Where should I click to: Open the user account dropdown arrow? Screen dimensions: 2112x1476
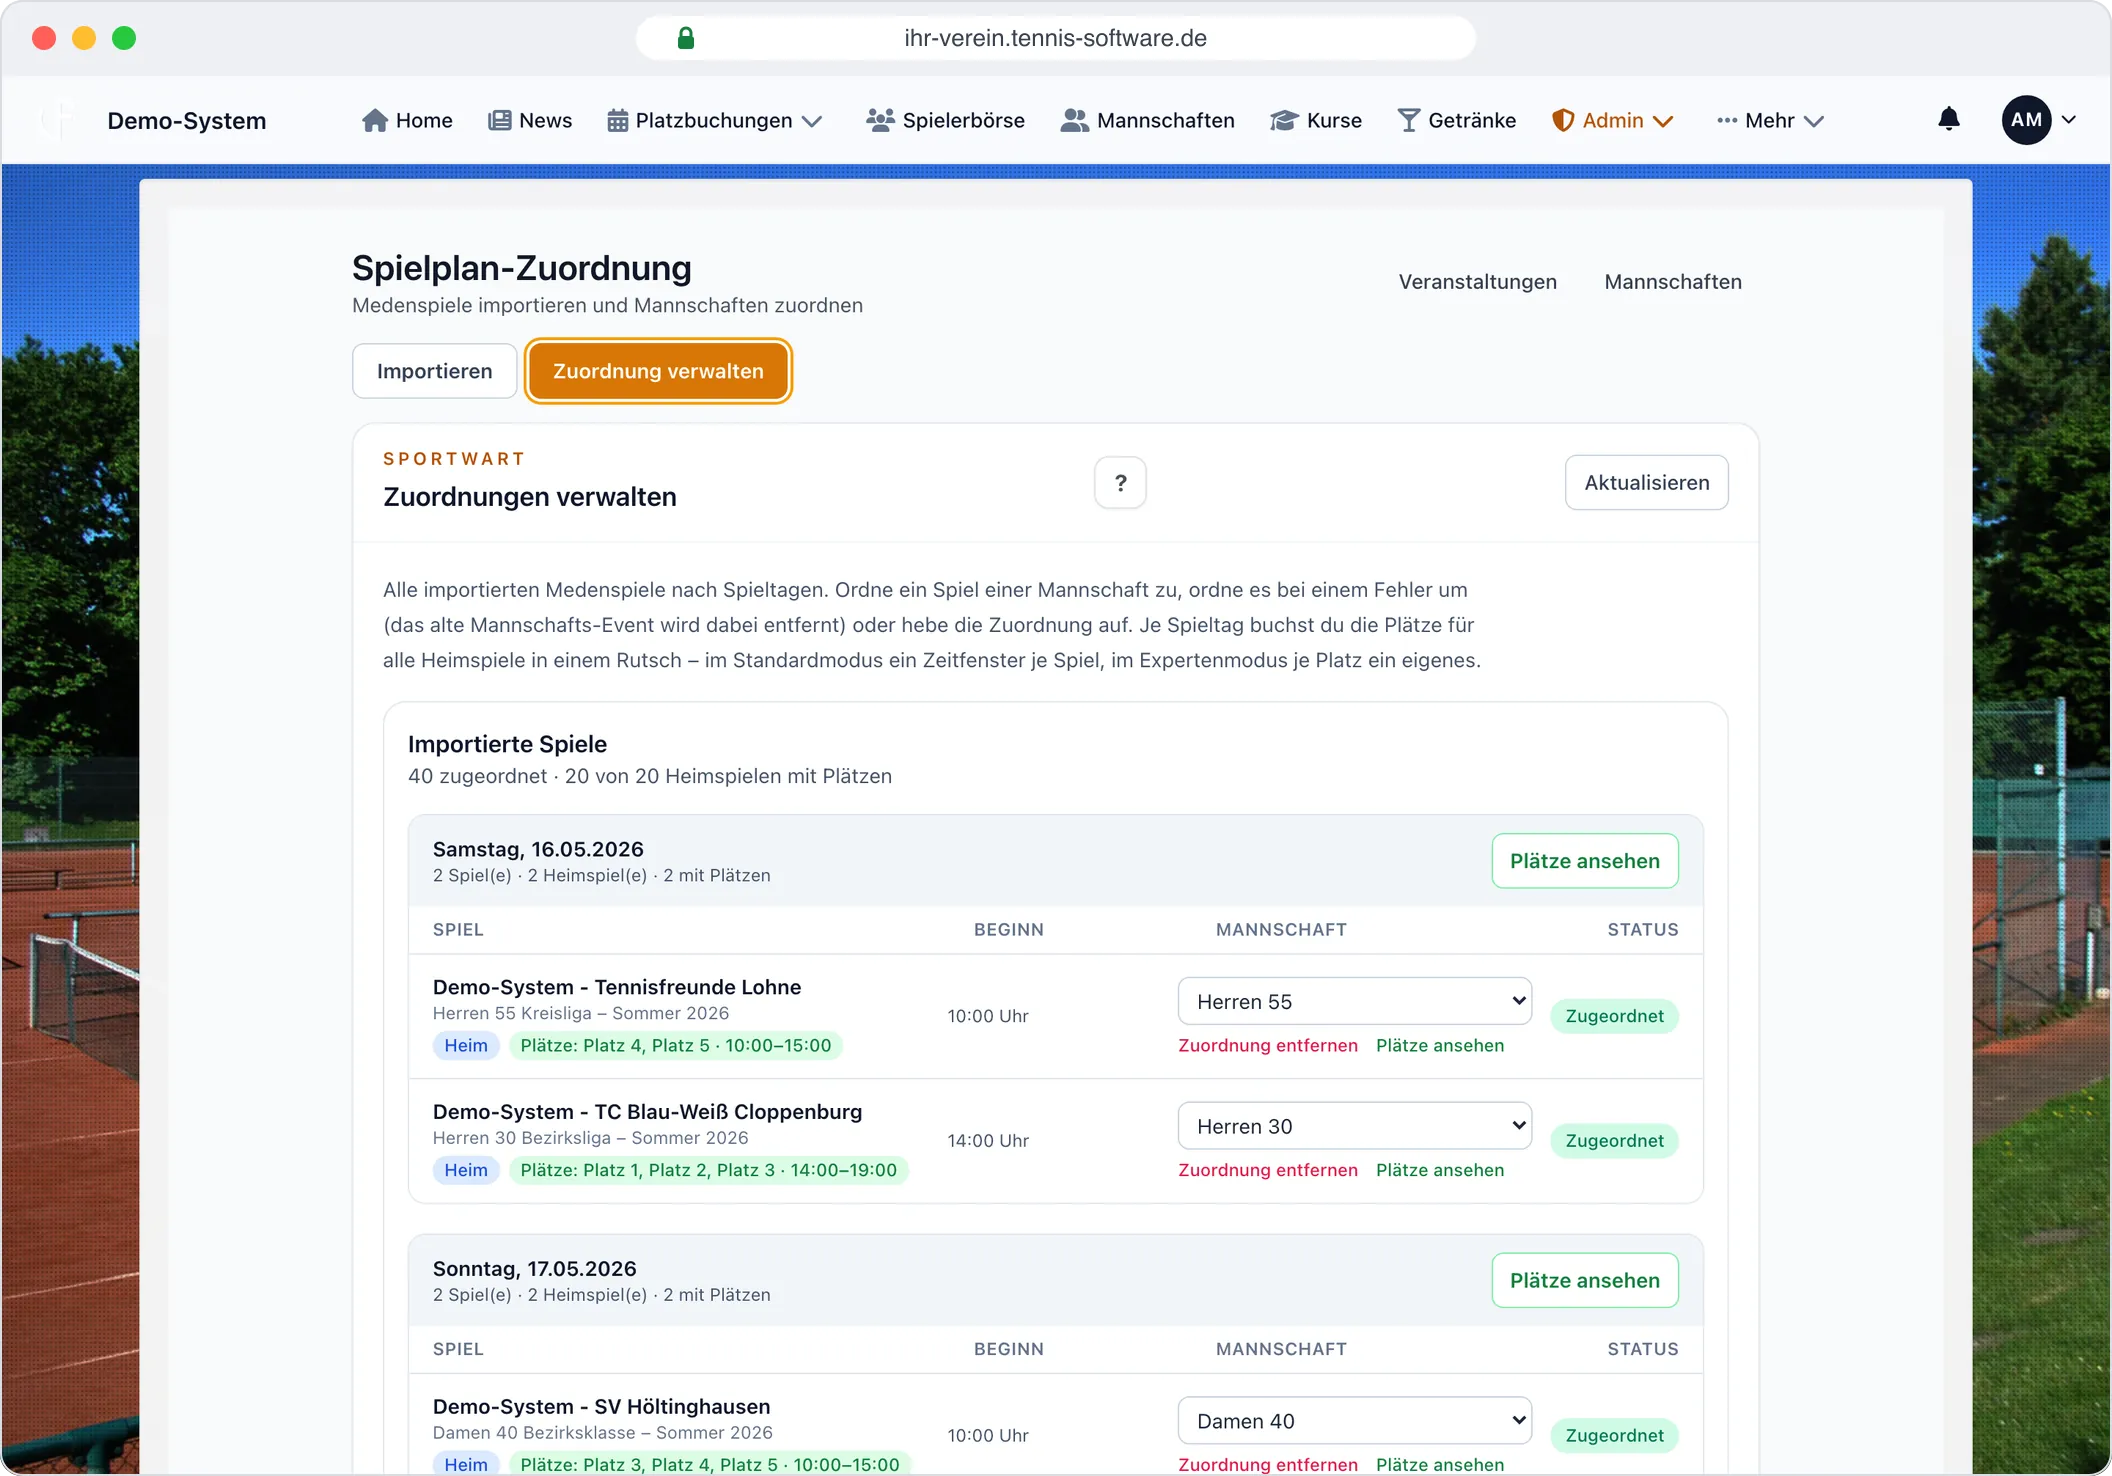point(2069,120)
